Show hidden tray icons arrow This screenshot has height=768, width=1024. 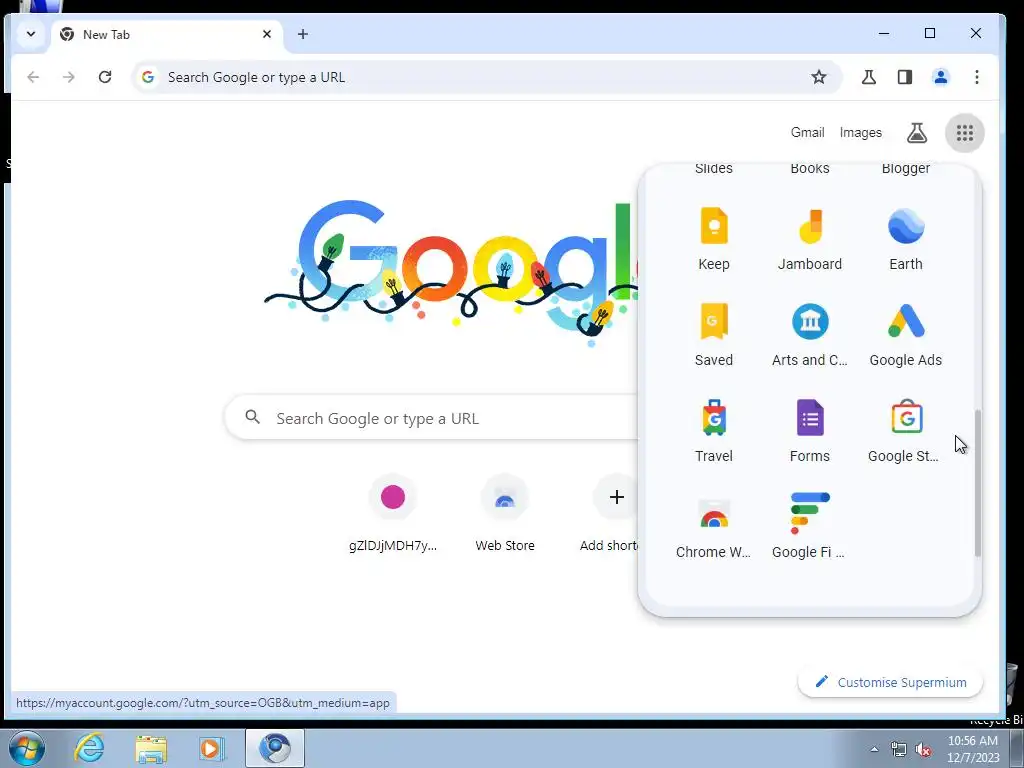[874, 749]
